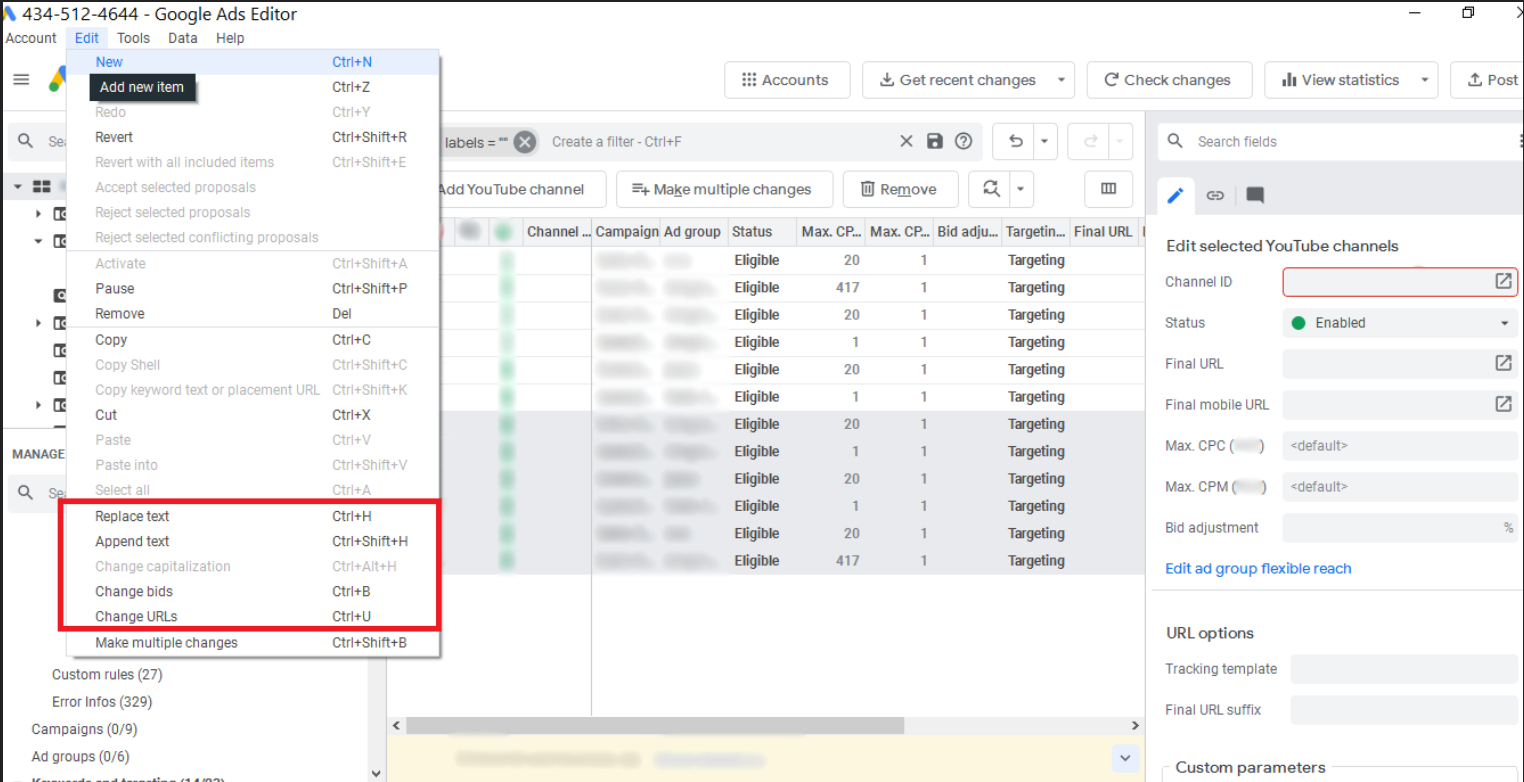Choose New from the Edit menu
The image size is (1524, 782).
coord(253,62)
